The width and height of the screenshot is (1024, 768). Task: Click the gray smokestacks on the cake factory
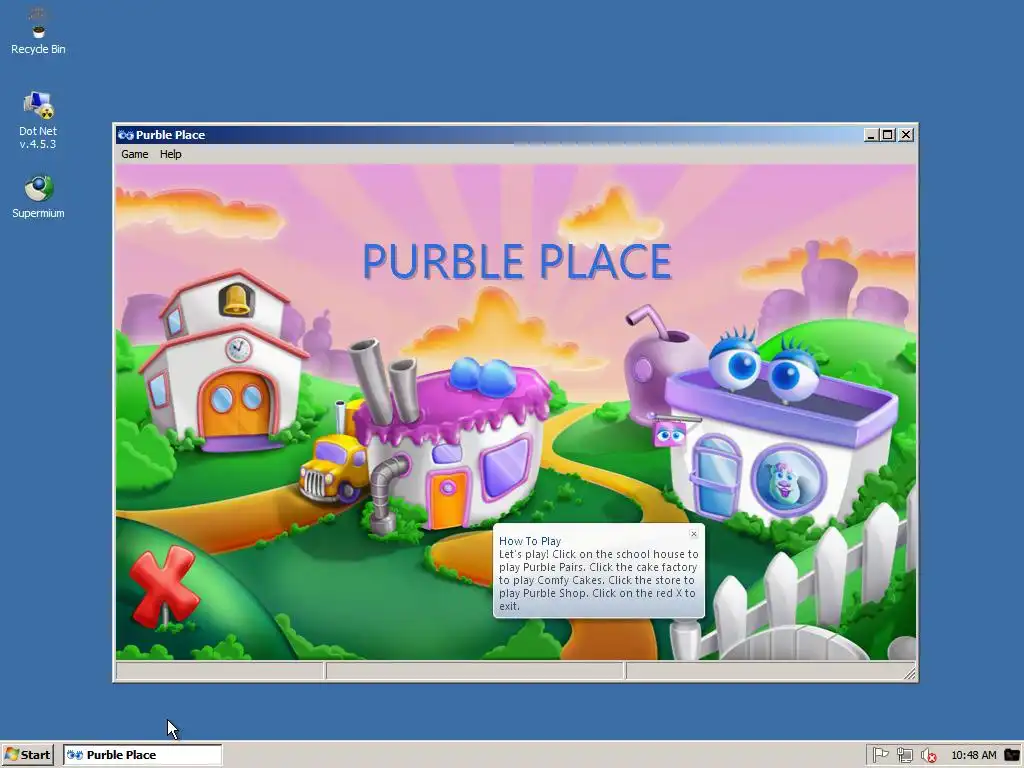[x=384, y=379]
